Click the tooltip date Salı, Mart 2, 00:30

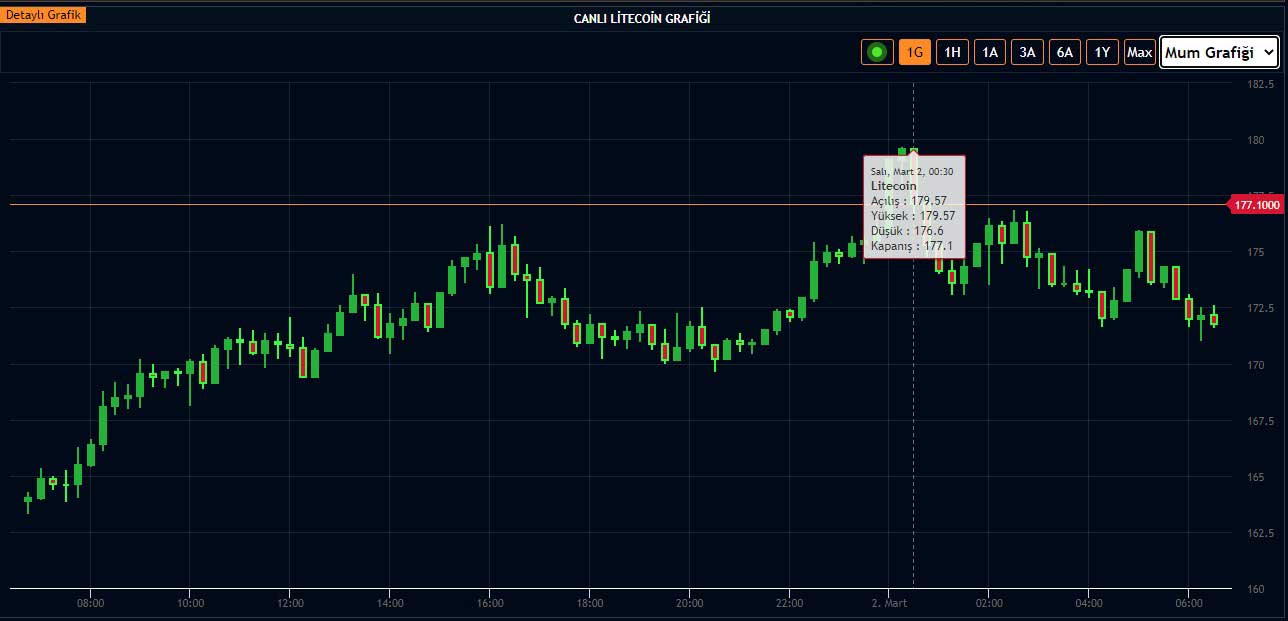[912, 172]
